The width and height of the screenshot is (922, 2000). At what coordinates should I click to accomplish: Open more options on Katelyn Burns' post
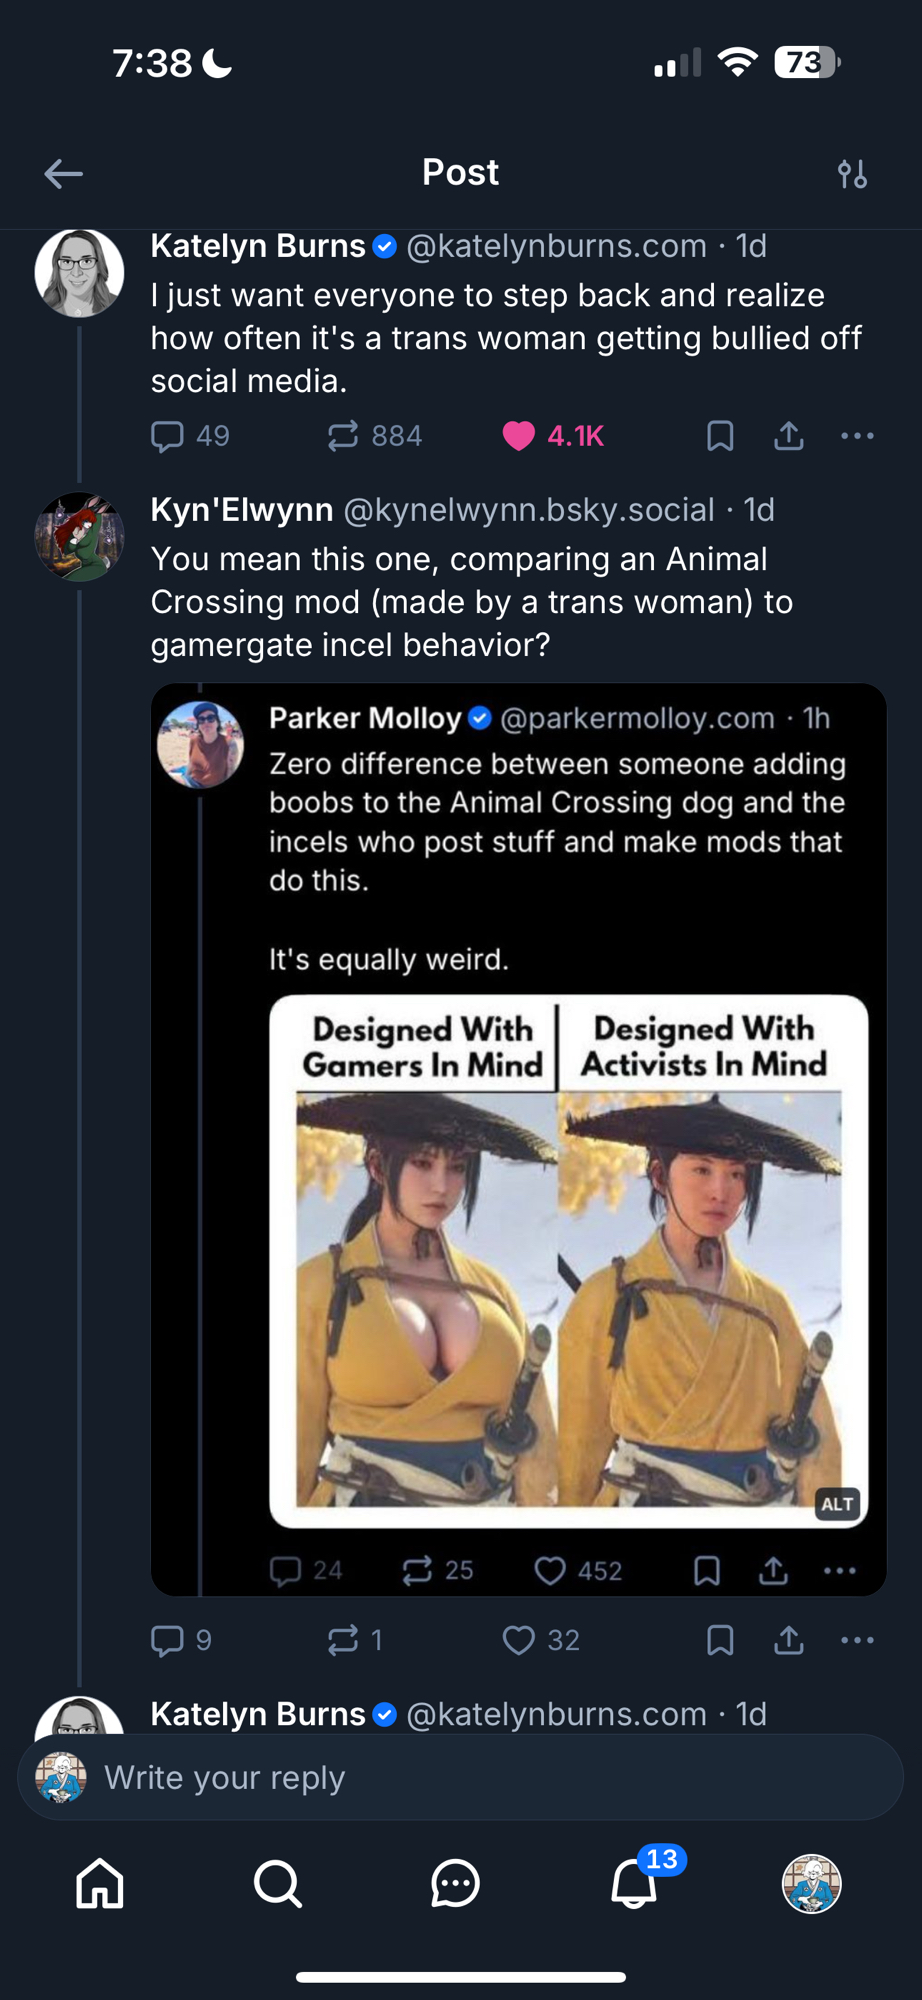pyautogui.click(x=857, y=436)
